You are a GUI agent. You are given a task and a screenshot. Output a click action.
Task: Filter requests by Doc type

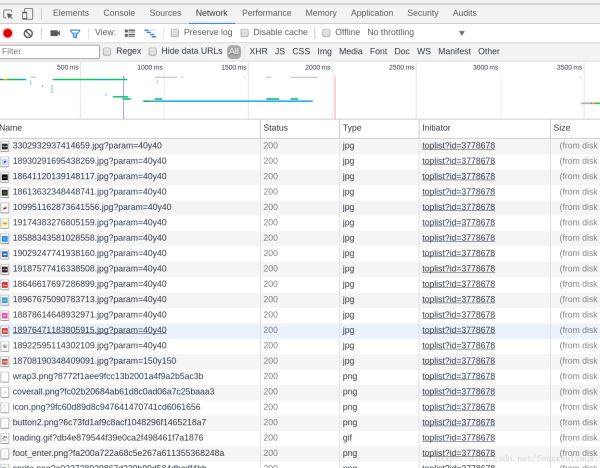pyautogui.click(x=402, y=51)
